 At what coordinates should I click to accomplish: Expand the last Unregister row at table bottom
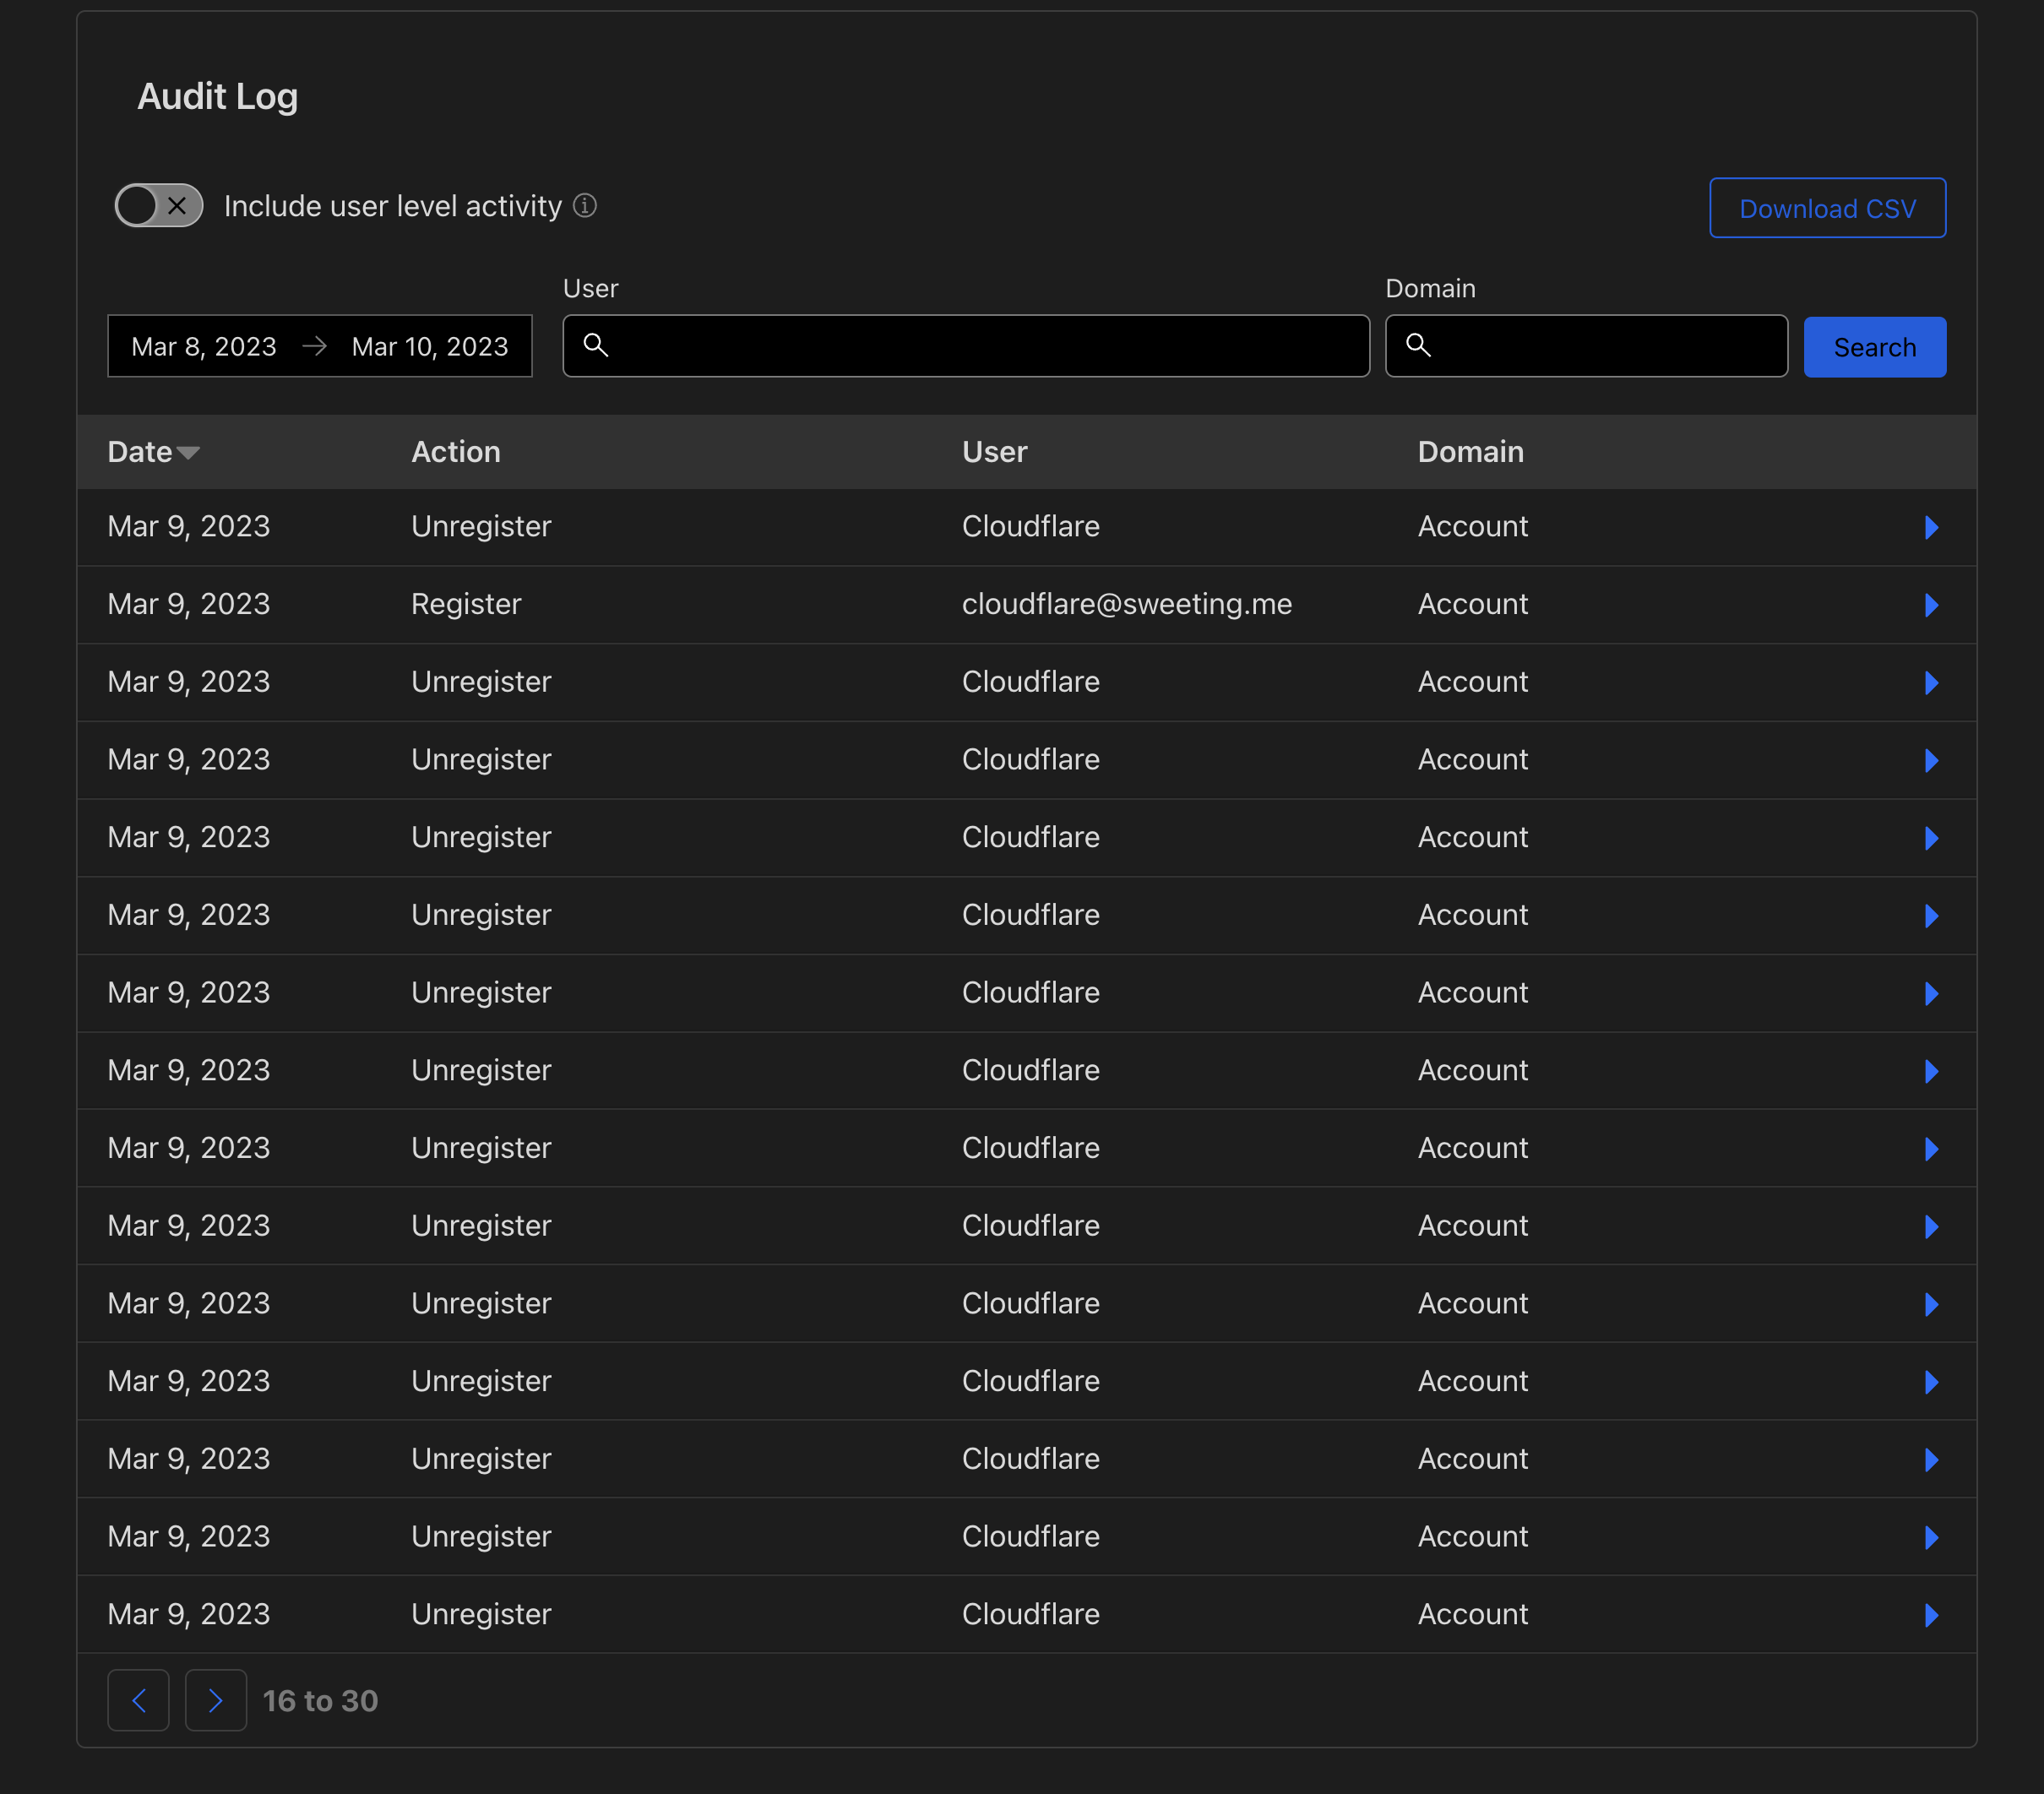[1930, 1615]
